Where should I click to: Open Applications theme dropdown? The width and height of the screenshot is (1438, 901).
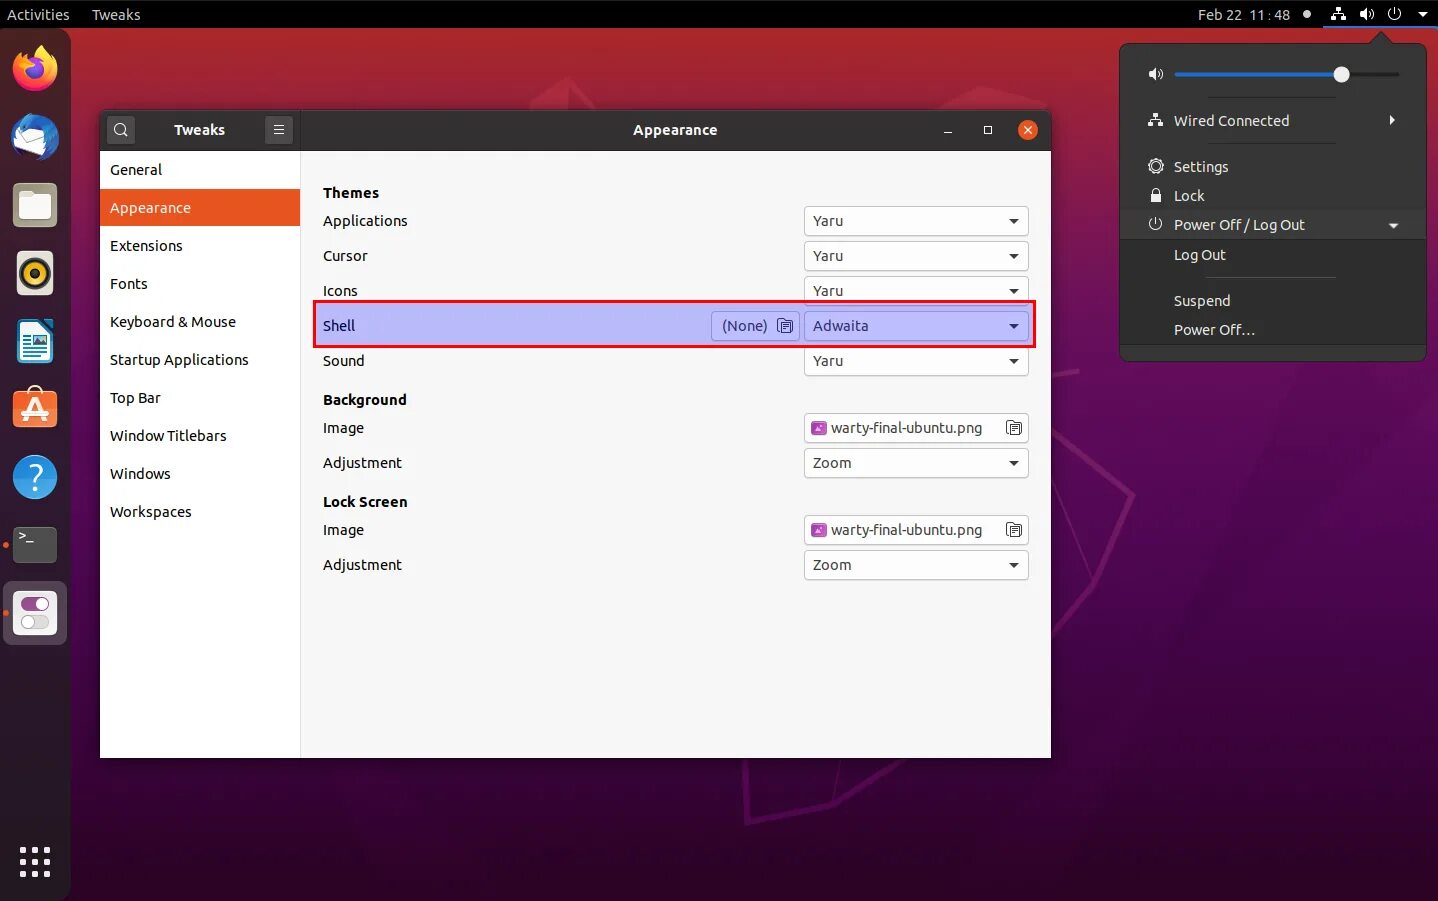[x=916, y=221]
